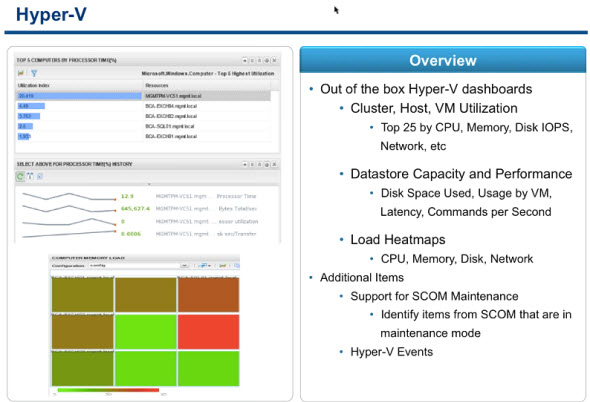Click the bright green cell left of red cell

pyautogui.click(x=146, y=332)
